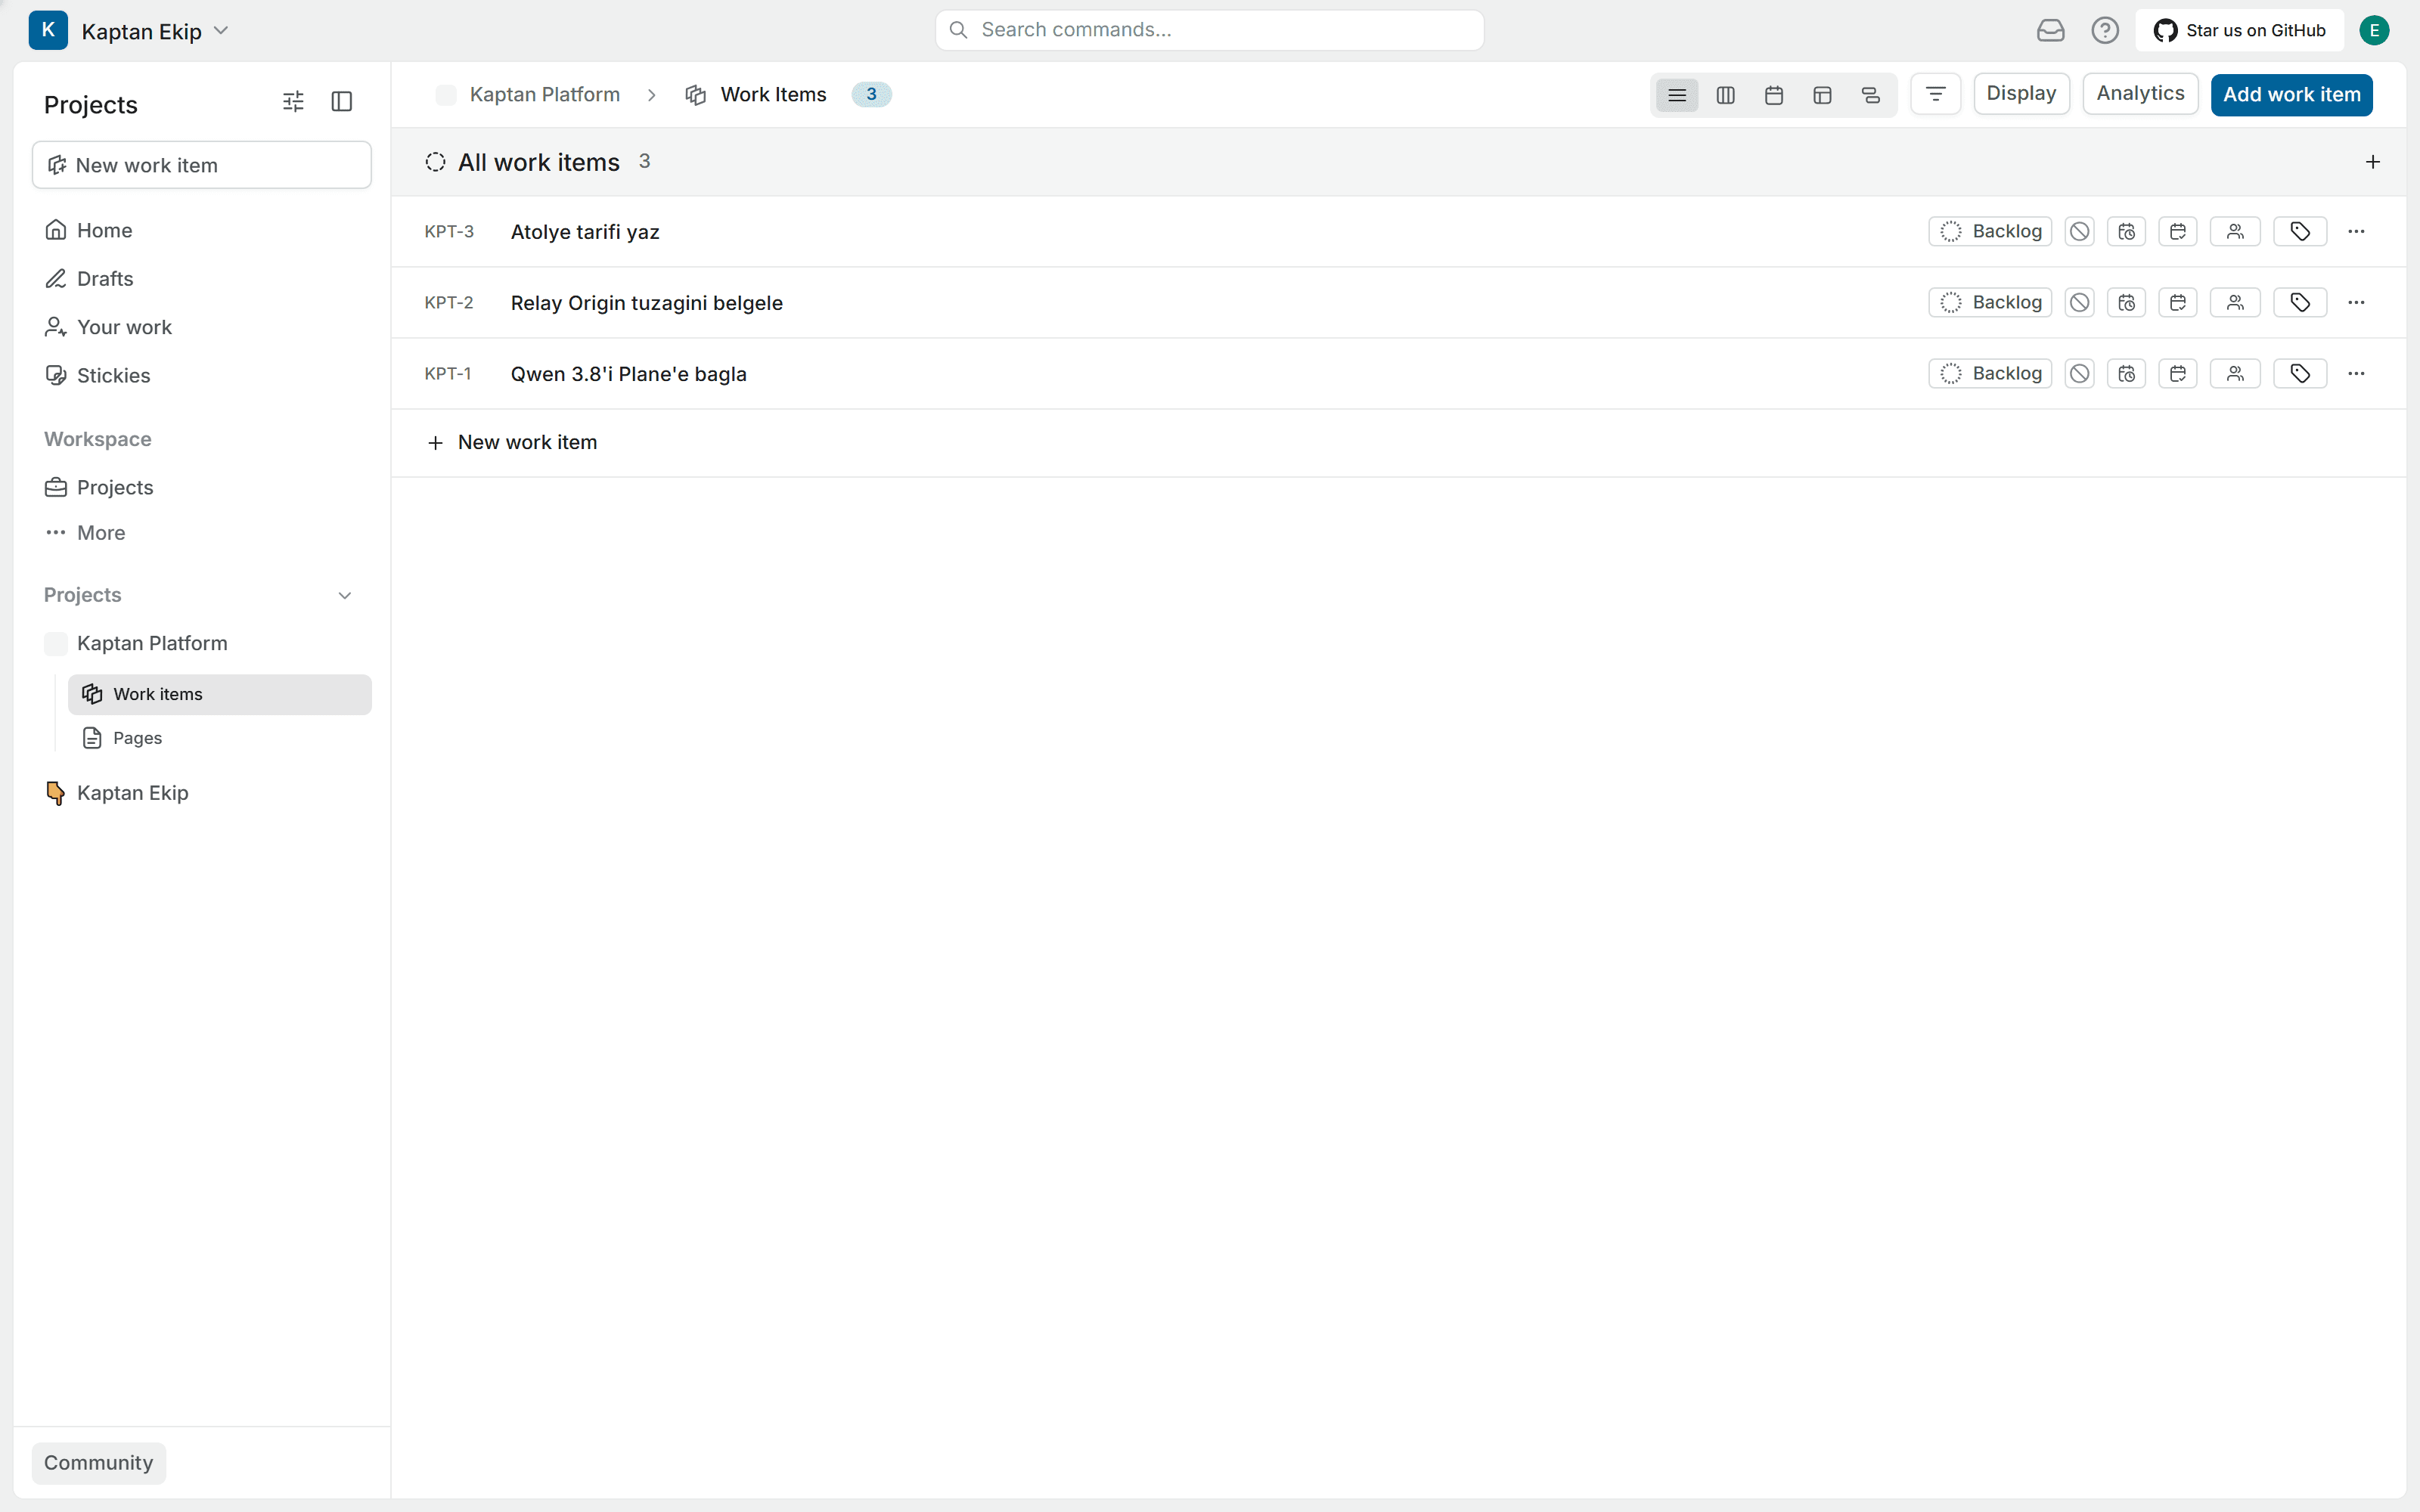Open the Display options dropdown

coord(2021,94)
